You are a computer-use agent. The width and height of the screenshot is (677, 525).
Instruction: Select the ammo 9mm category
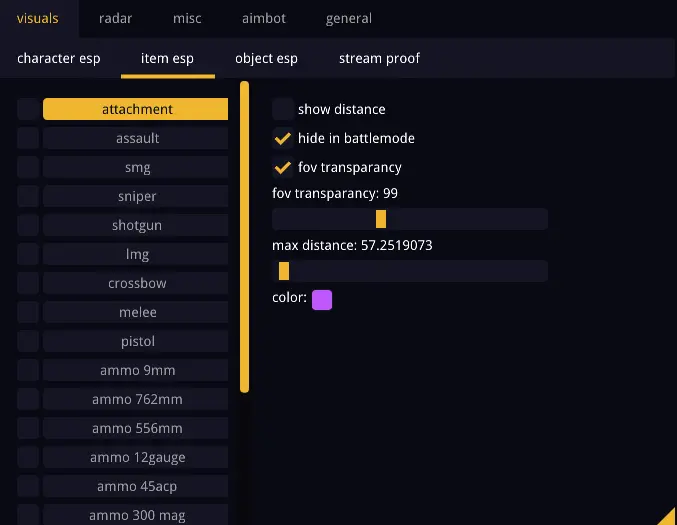tap(137, 370)
